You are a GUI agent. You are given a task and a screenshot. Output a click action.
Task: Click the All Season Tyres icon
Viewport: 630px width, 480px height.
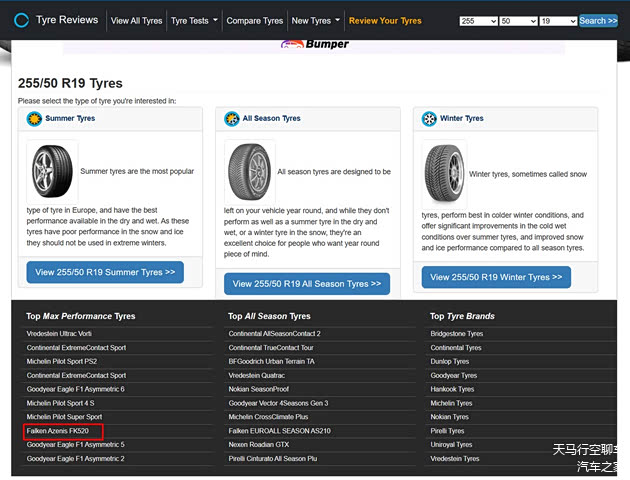click(232, 119)
